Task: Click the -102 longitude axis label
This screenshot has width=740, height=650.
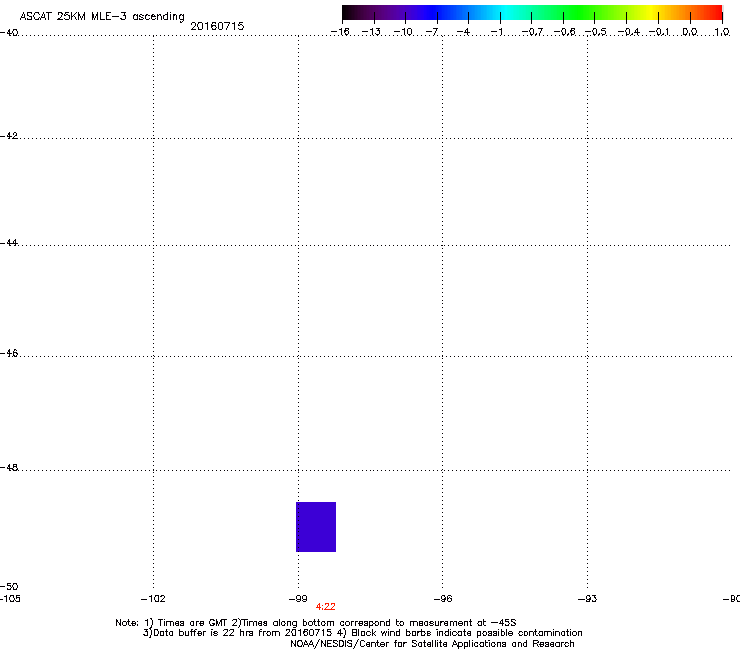Action: click(x=153, y=599)
